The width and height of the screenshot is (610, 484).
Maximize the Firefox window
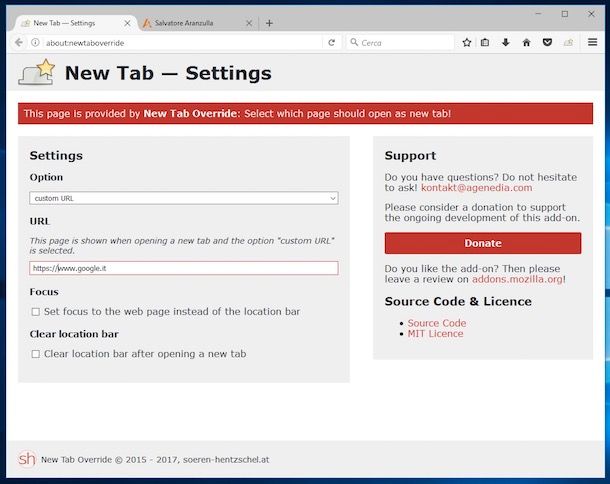click(565, 14)
